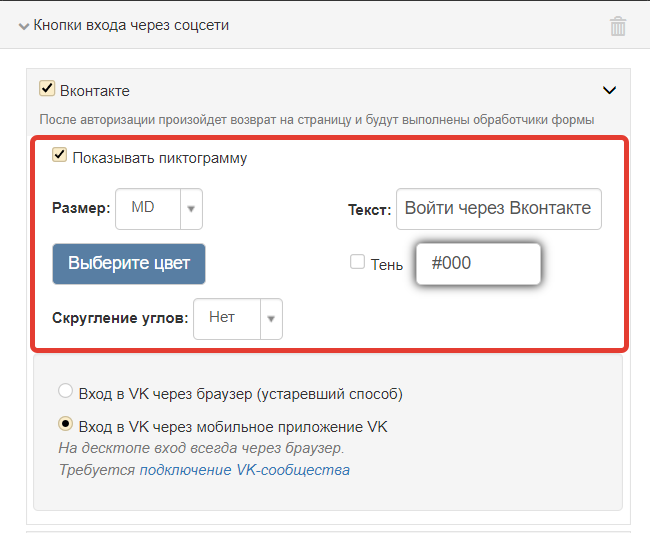Uncheck the Вконтакте checkbox
The height and width of the screenshot is (533, 650).
coord(47,88)
